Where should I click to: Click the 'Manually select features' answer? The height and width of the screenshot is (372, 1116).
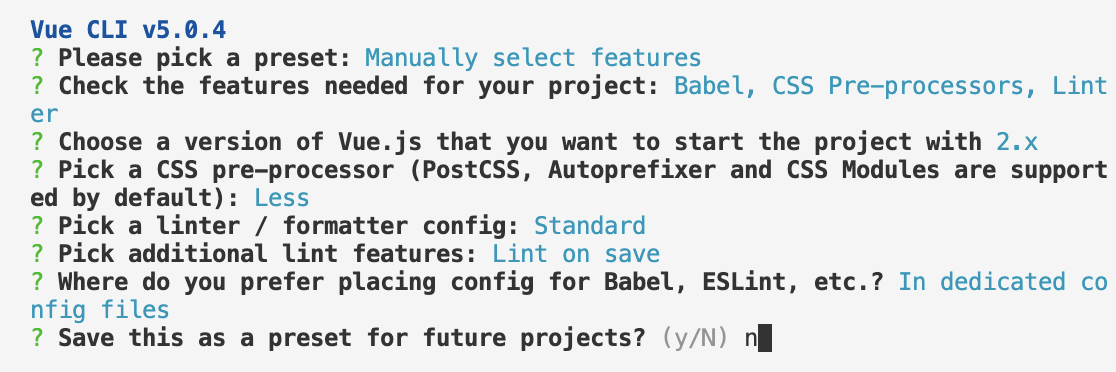click(533, 58)
